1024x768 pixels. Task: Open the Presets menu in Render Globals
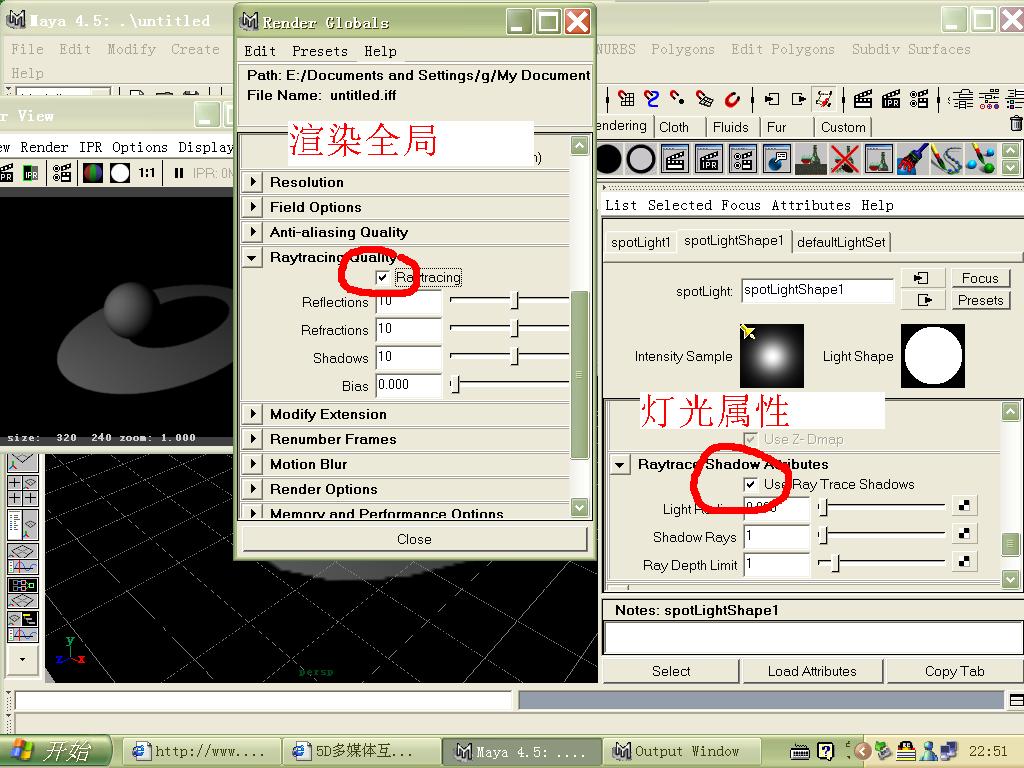pos(320,51)
